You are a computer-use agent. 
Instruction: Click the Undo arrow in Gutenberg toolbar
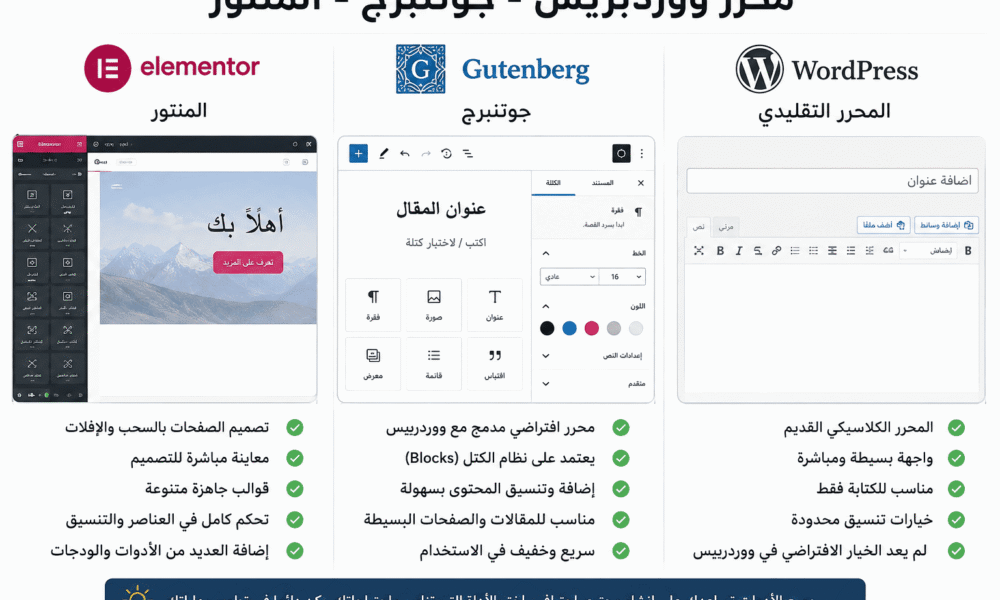click(404, 154)
